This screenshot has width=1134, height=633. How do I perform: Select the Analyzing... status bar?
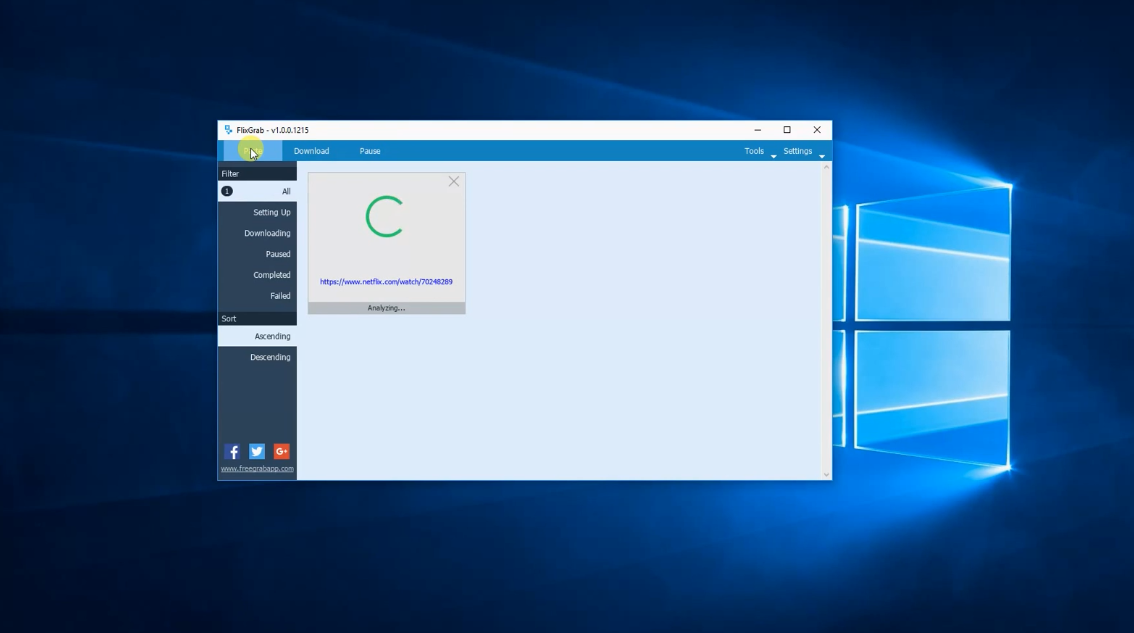[x=386, y=308]
